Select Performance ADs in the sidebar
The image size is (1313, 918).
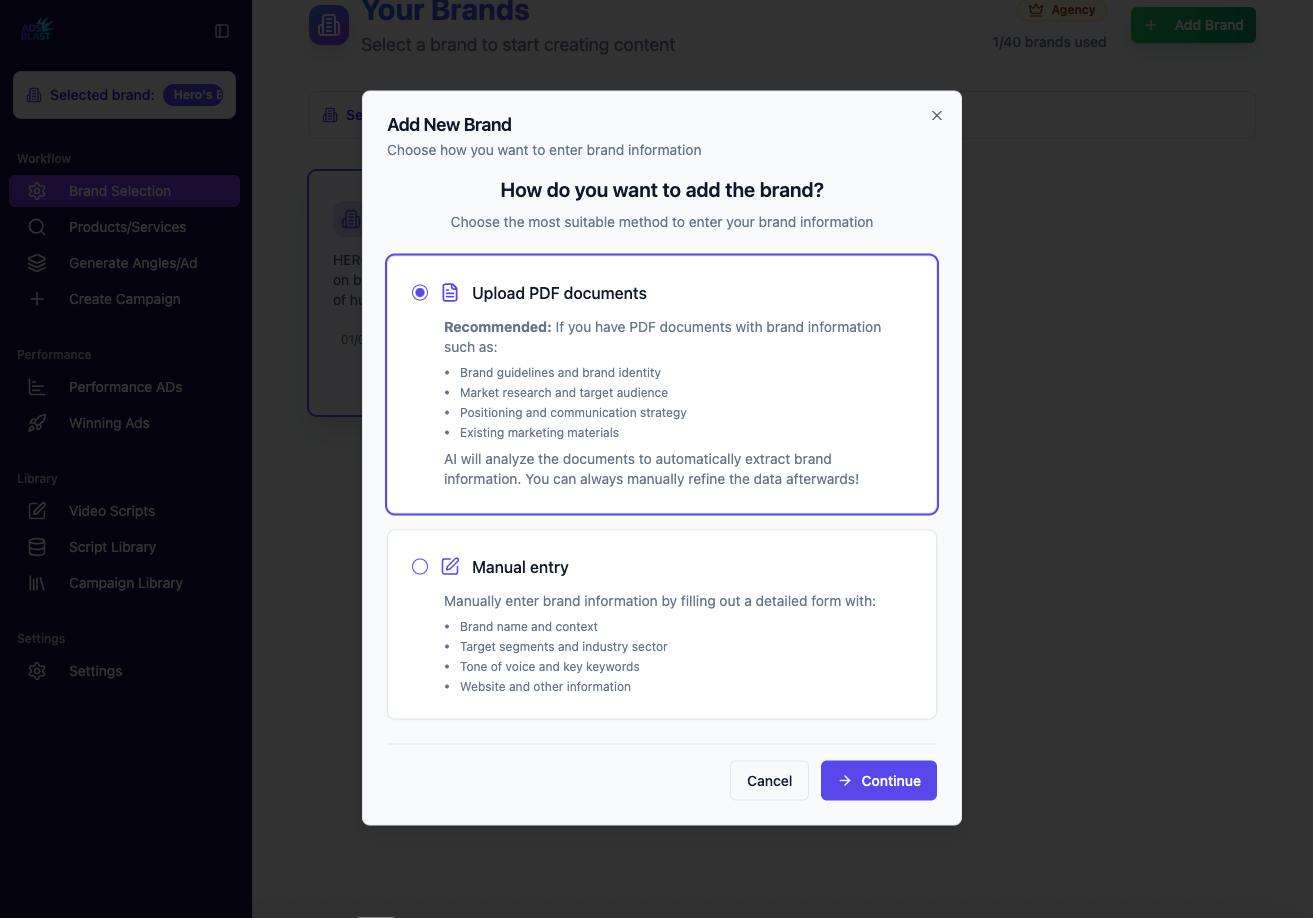coord(125,387)
